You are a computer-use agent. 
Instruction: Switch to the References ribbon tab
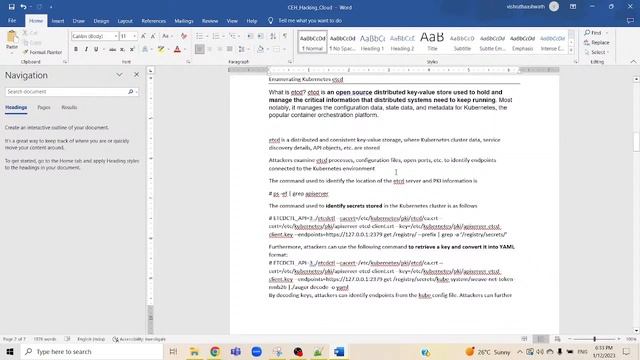click(153, 21)
